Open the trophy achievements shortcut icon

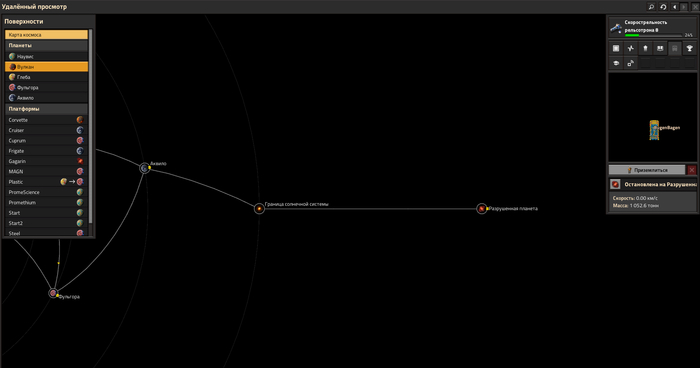click(x=689, y=48)
